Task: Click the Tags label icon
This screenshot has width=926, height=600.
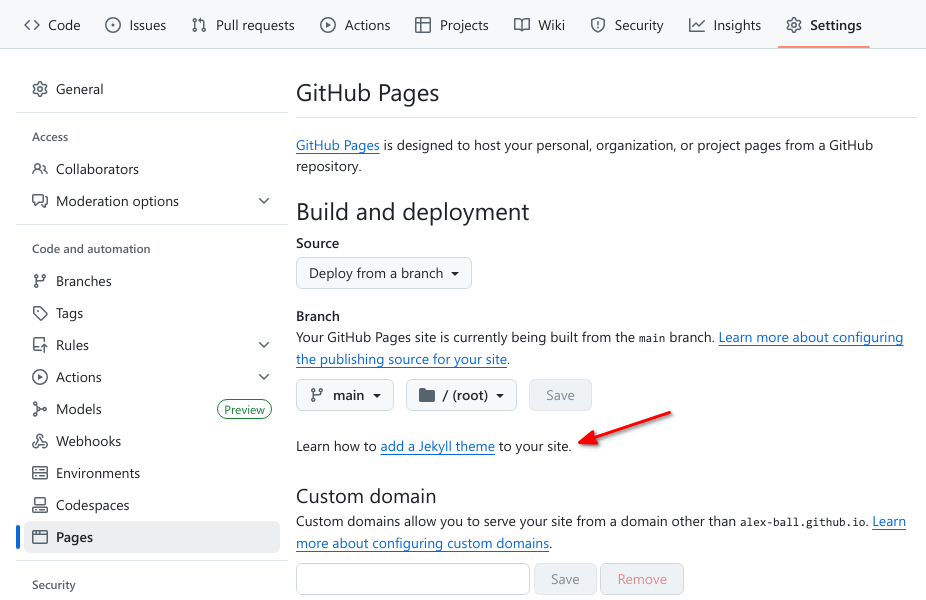Action: point(40,313)
